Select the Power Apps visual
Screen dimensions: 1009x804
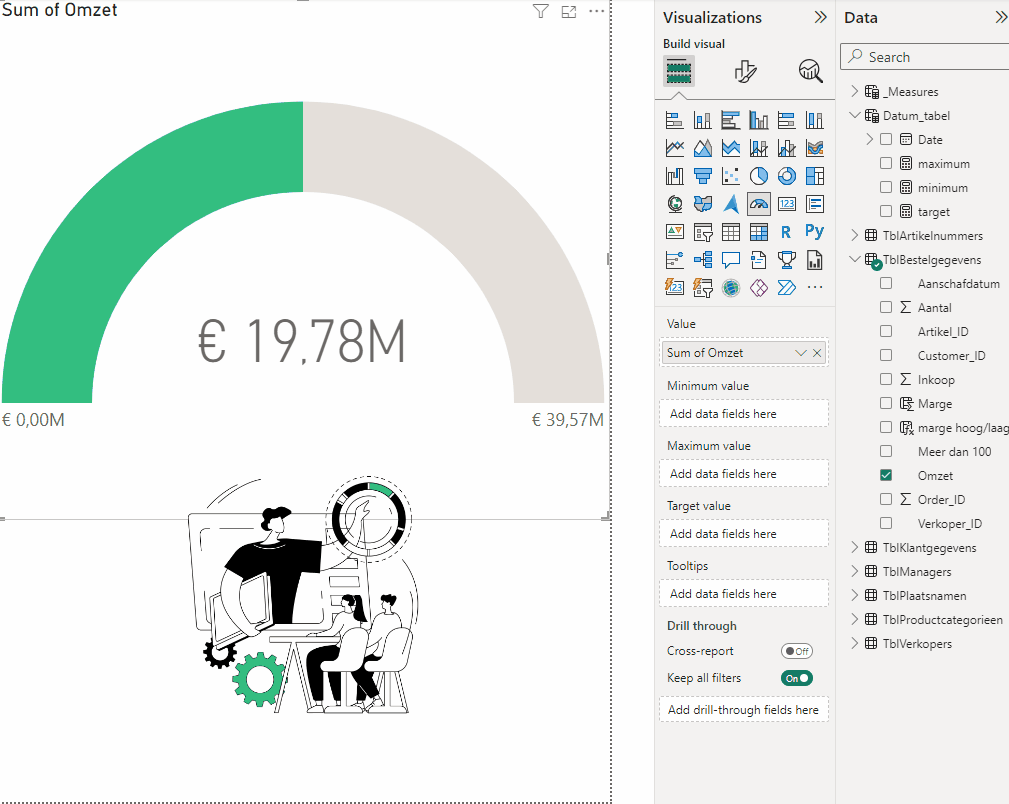[759, 288]
